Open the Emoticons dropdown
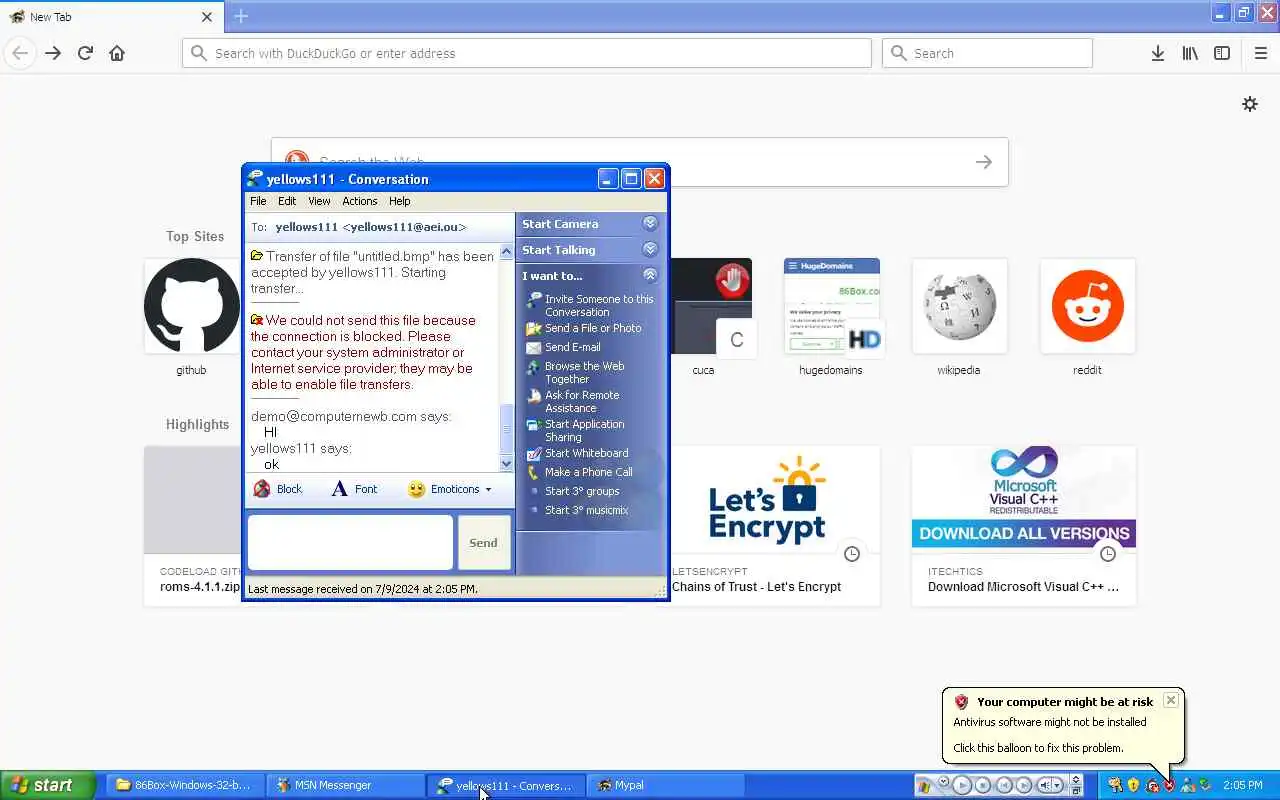Image resolution: width=1280 pixels, height=800 pixels. click(450, 489)
